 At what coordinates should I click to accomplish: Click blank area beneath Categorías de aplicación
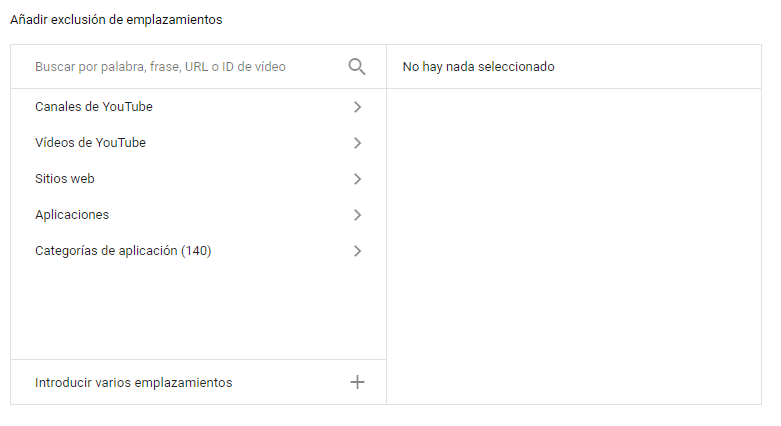pyautogui.click(x=198, y=309)
